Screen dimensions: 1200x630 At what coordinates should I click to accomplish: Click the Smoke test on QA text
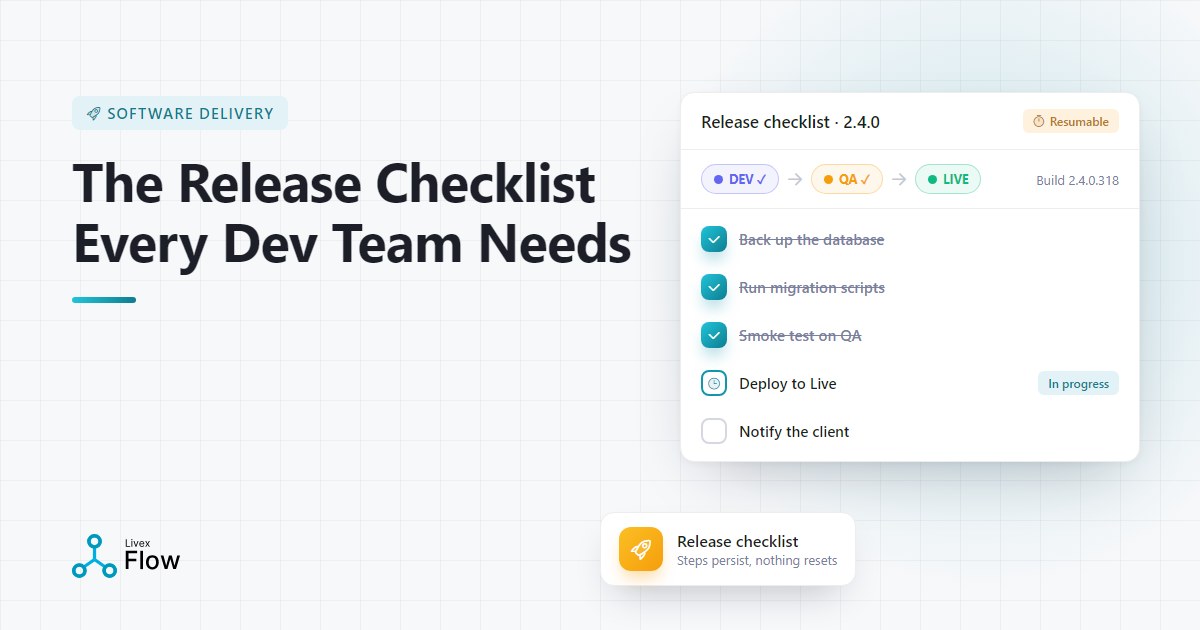coord(800,335)
